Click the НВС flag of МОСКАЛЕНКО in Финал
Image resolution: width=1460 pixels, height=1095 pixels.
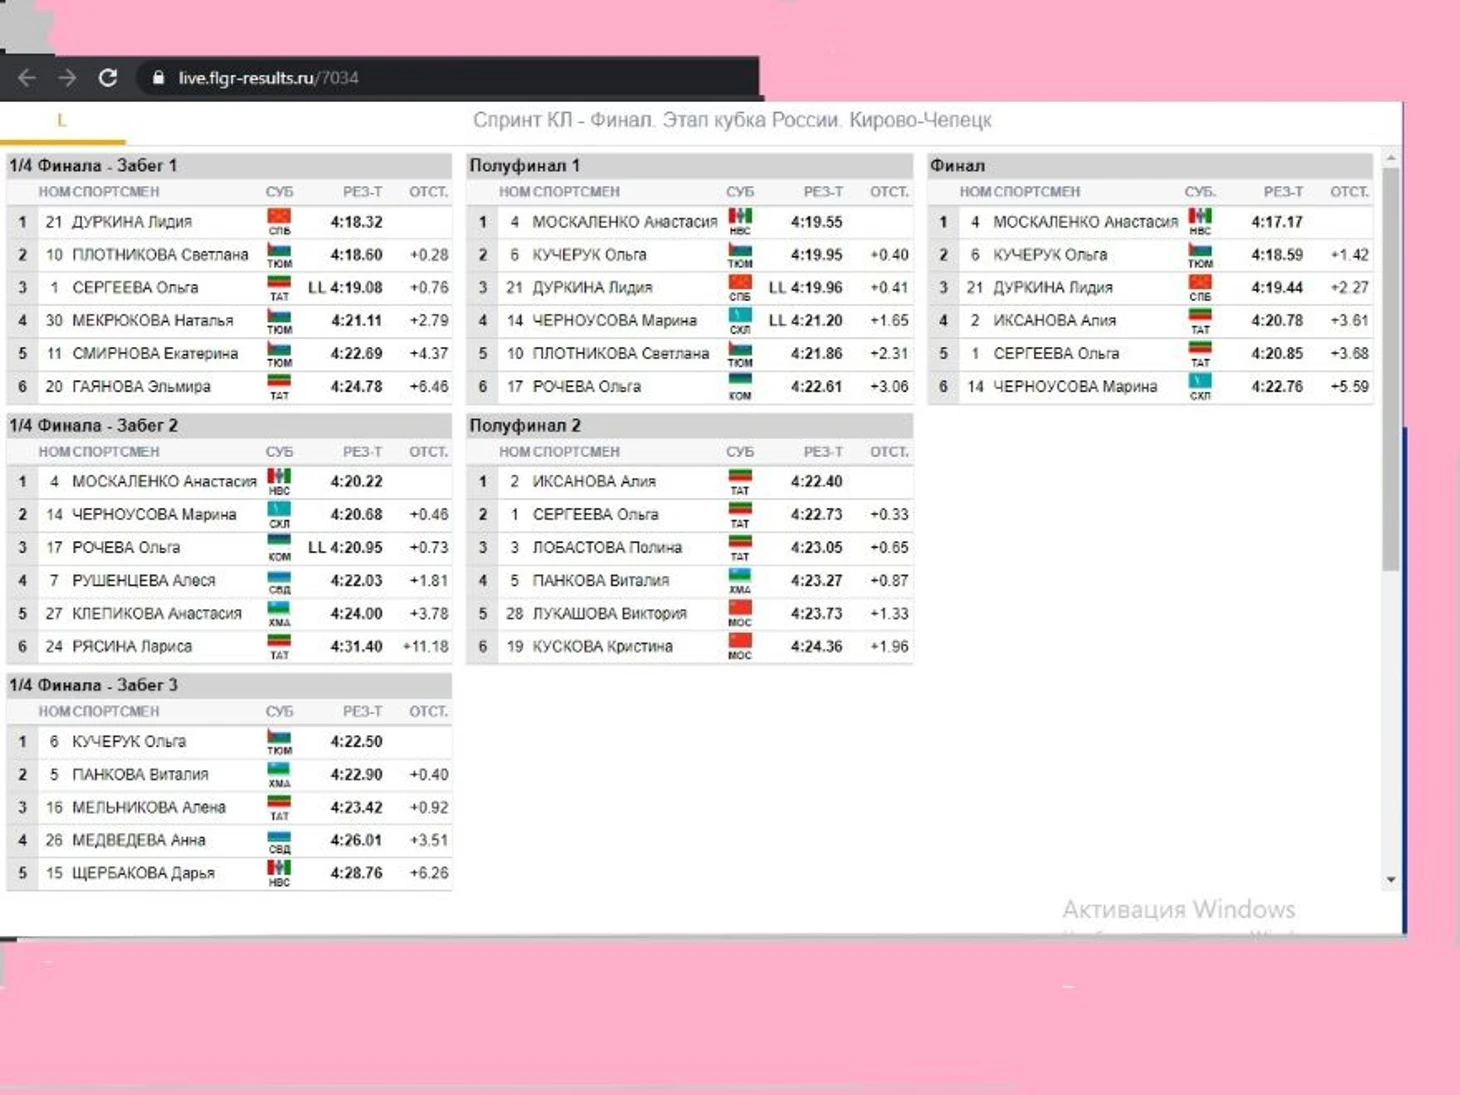coord(1200,221)
